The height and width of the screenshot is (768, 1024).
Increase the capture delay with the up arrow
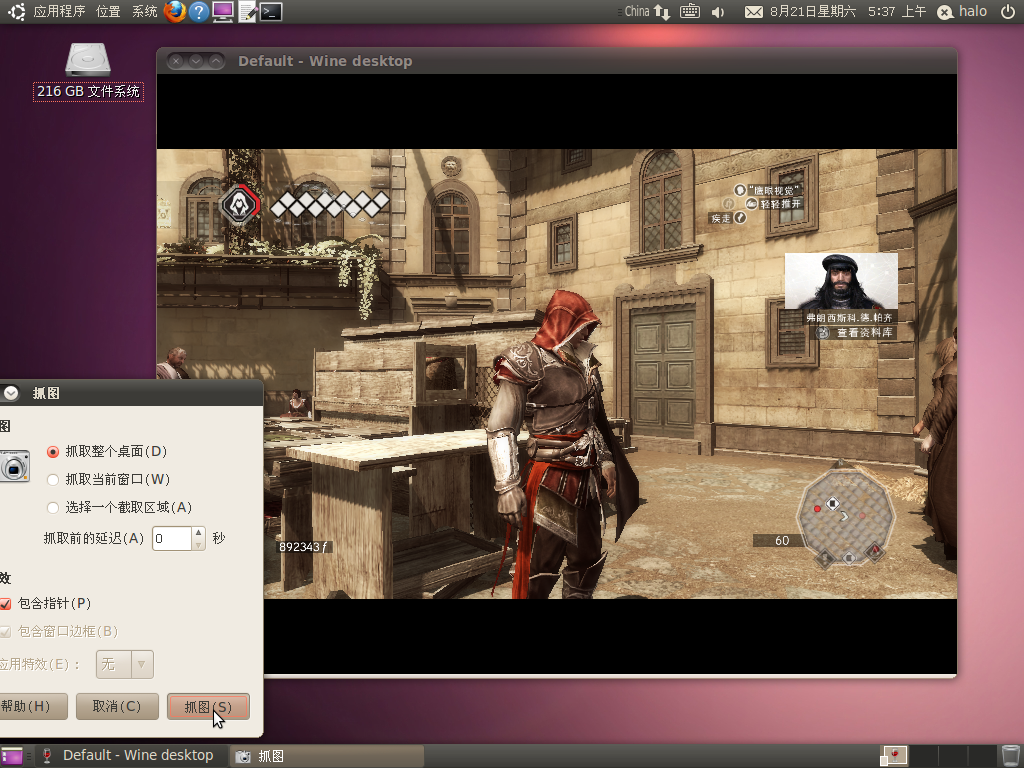click(199, 533)
